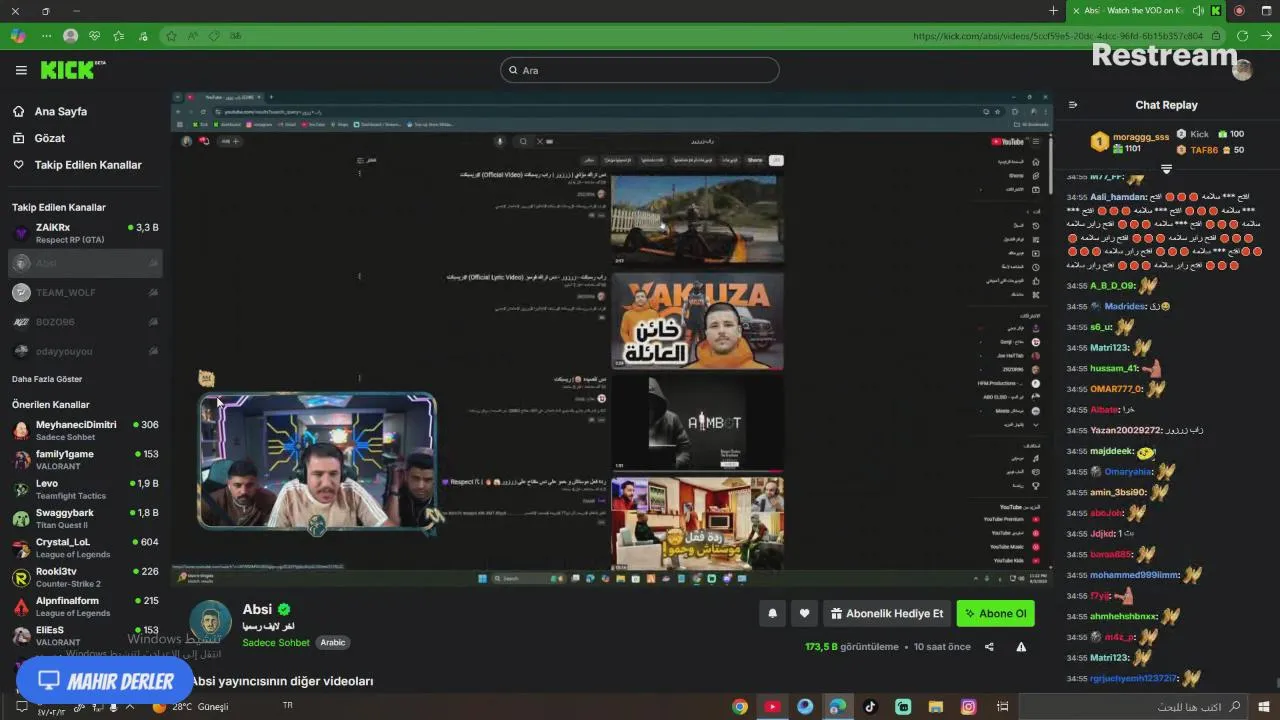The image size is (1280, 720).
Task: Open Levo Teamfight Tactics channel
Action: pyautogui.click(x=85, y=489)
